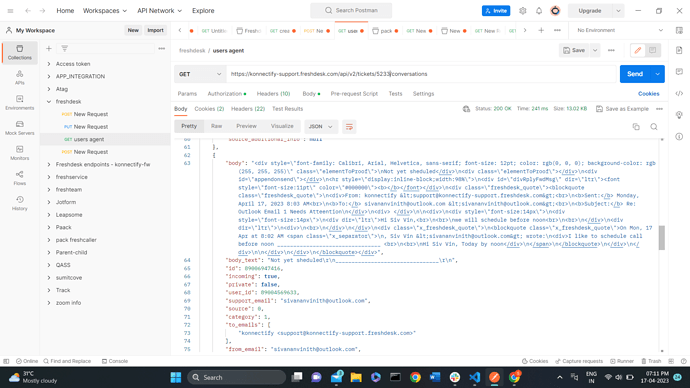The image size is (690, 388).
Task: Copy the response body with copy icon
Action: pos(636,127)
